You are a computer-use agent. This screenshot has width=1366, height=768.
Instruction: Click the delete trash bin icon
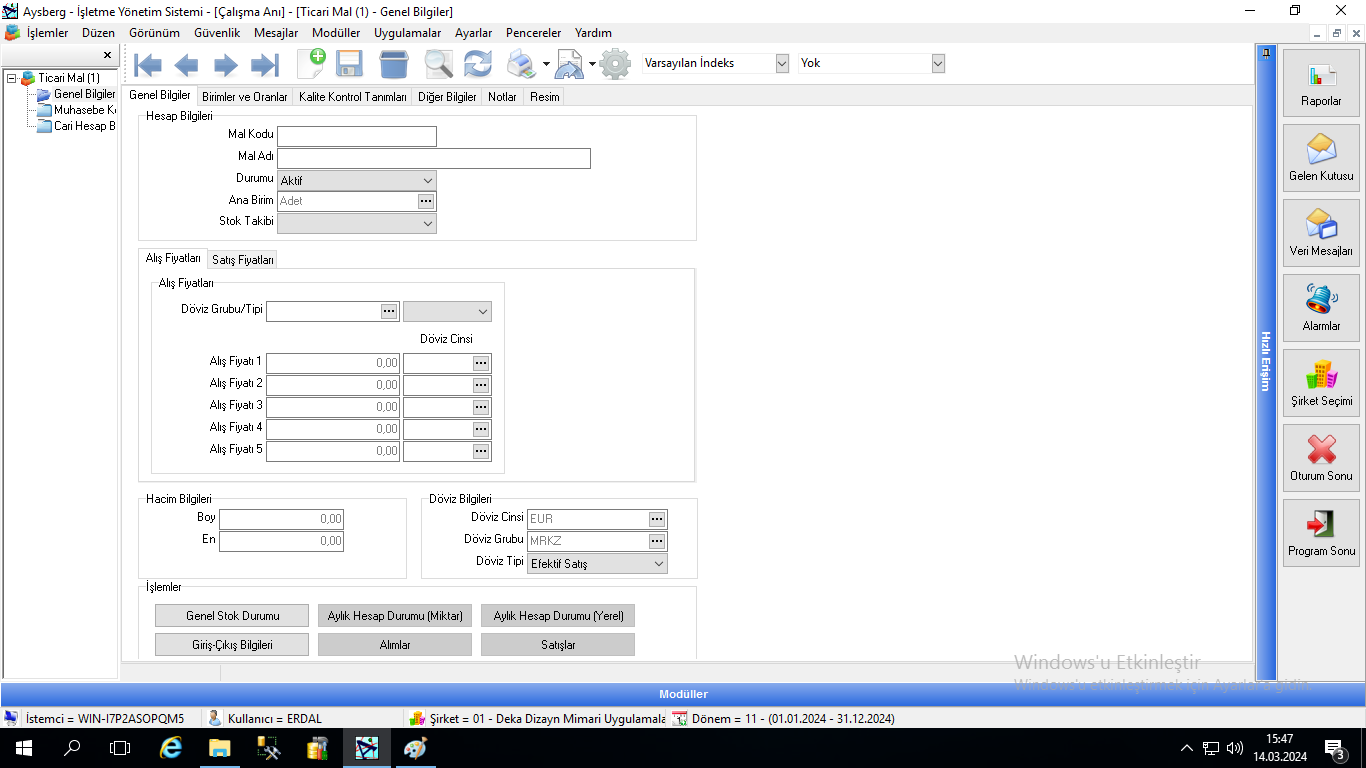[x=394, y=65]
